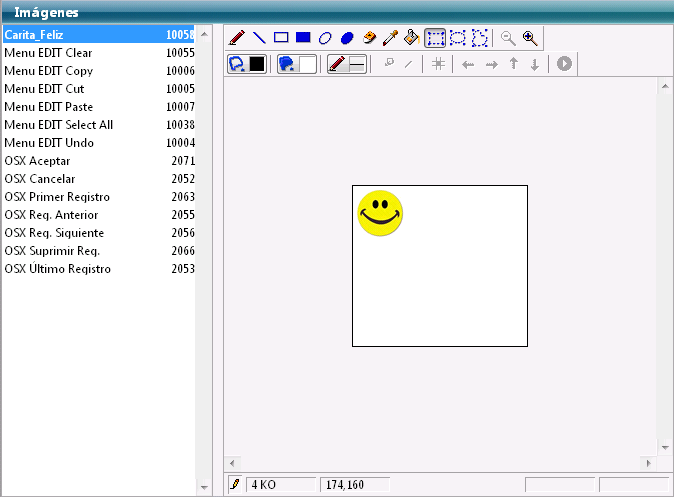Screen dimensions: 674x497
Task: Click the zoom in magnifier
Action: point(530,38)
